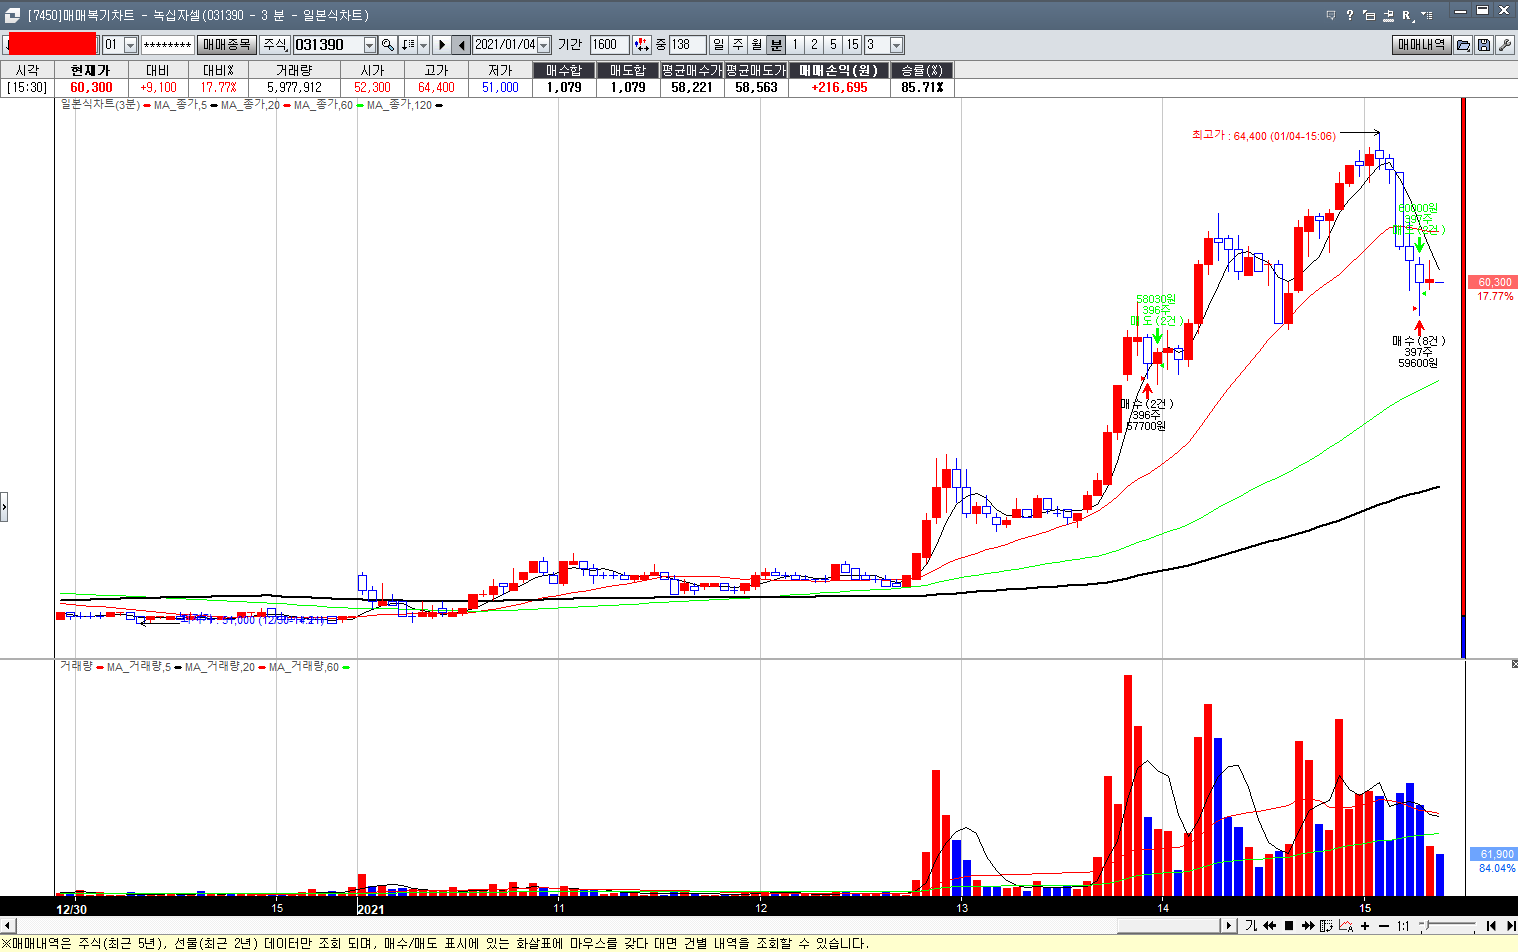
Task: Click the message balloon icon in title bar
Action: point(1331,15)
